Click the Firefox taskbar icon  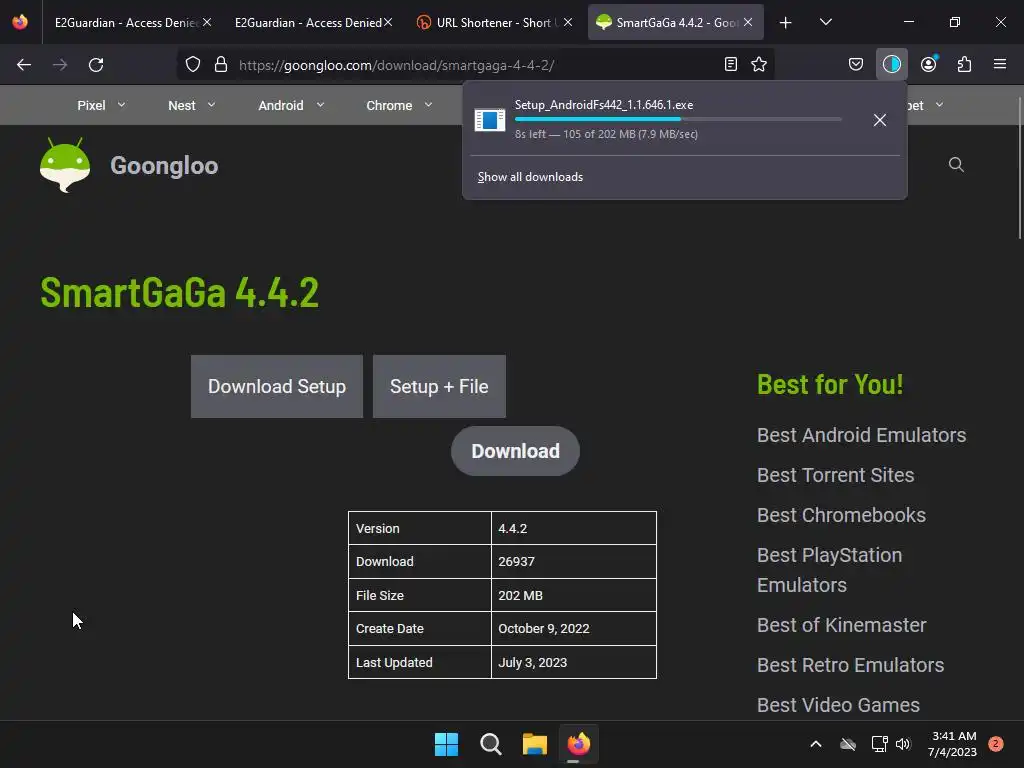[x=579, y=744]
